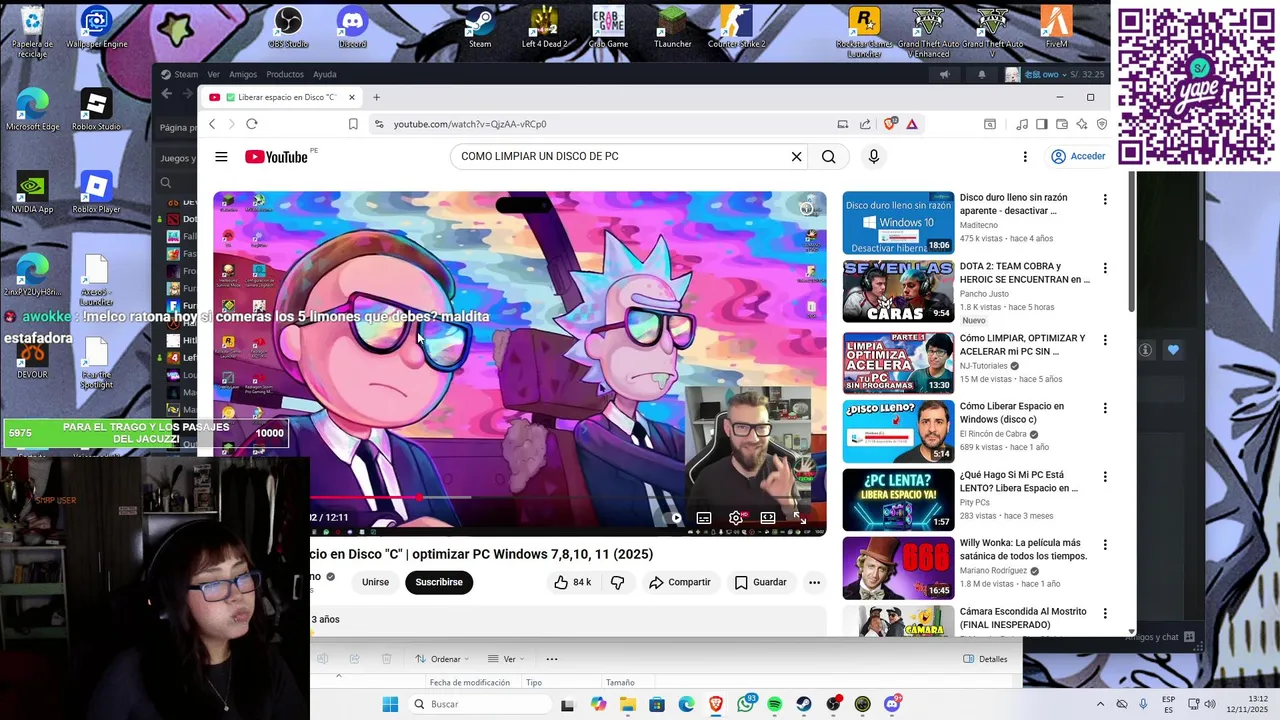
Task: Click YouTube page vertical scrollbar
Action: 1131,240
